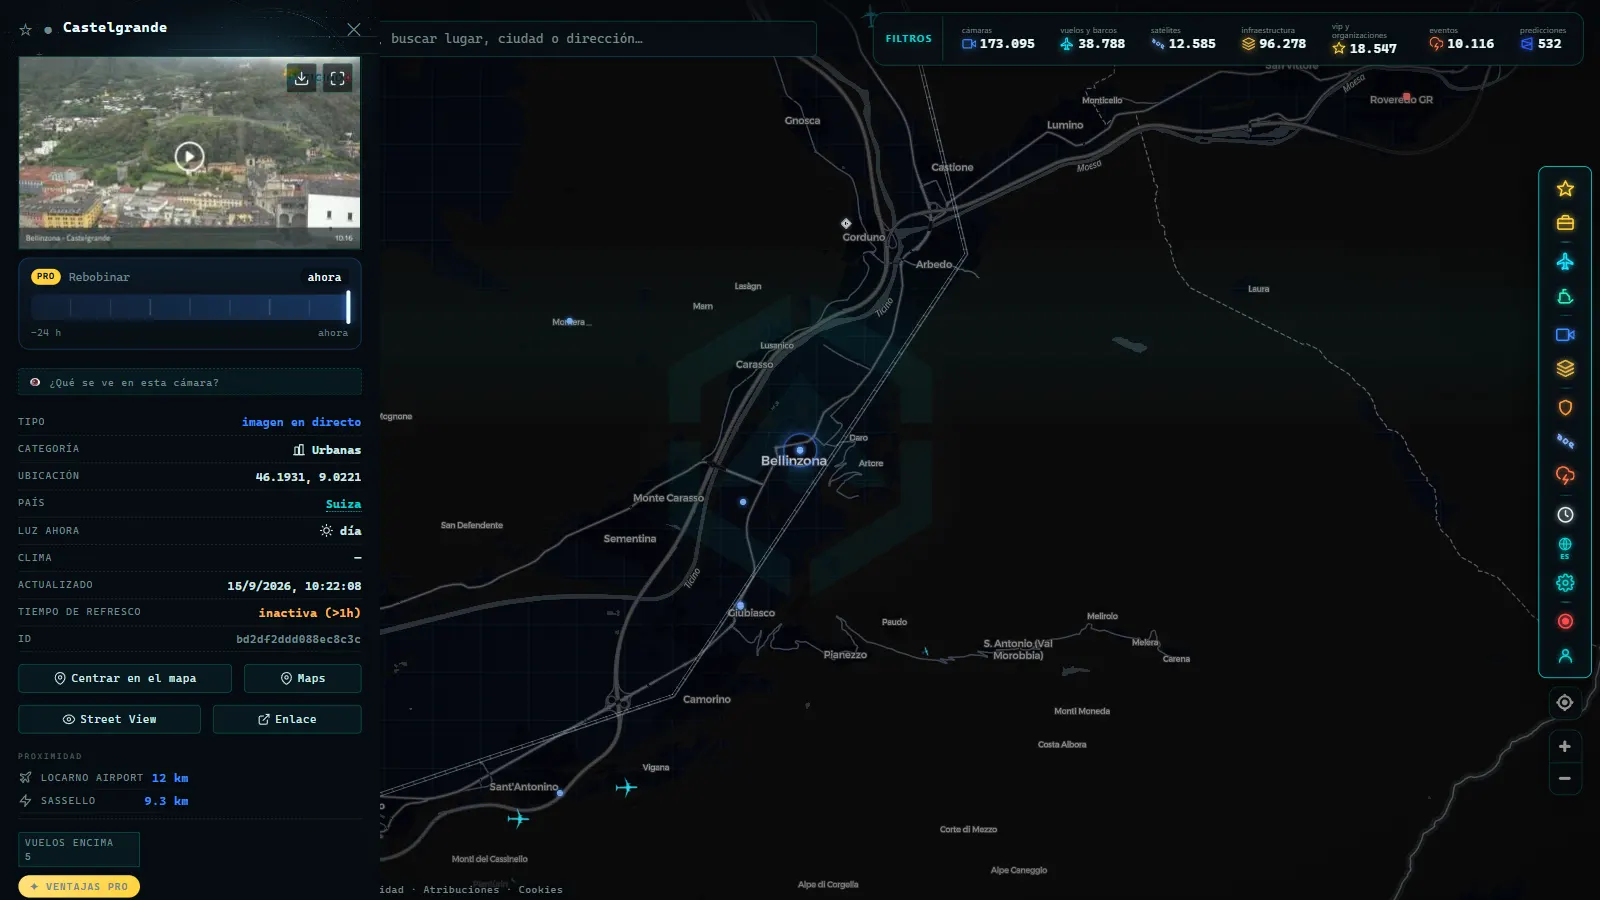Screen dimensions: 1600x900
Task: Download the Castelgrande camera image
Action: (x=301, y=78)
